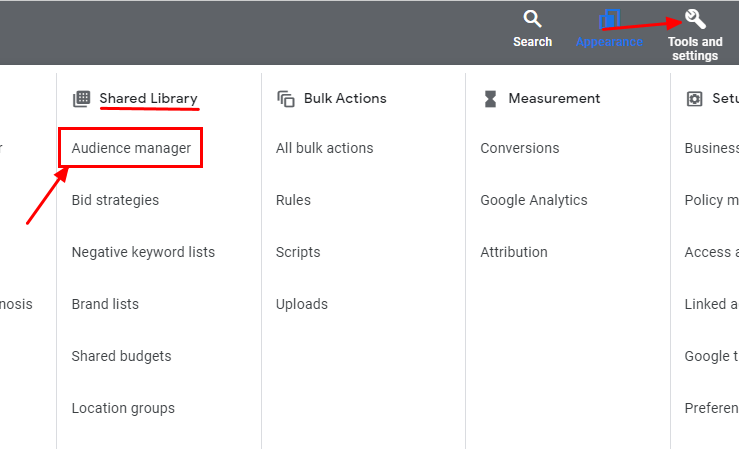The width and height of the screenshot is (739, 449).
Task: Click the Measurement heading
Action: 554,98
